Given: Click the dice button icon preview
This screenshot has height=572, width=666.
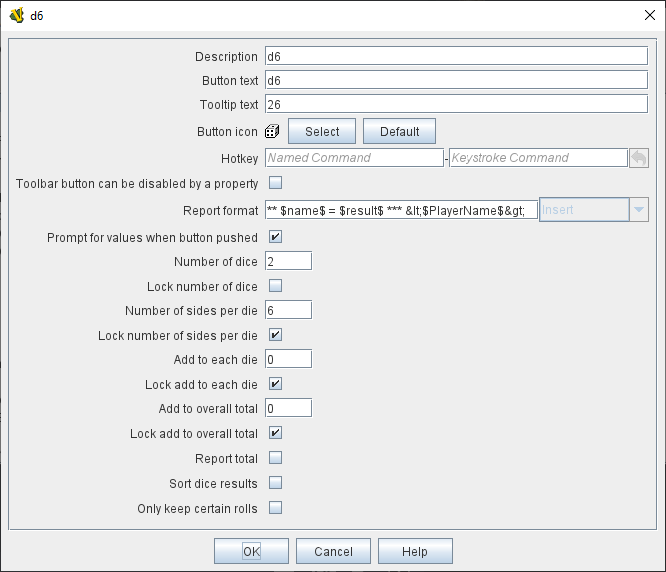Looking at the screenshot, I should point(272,131).
